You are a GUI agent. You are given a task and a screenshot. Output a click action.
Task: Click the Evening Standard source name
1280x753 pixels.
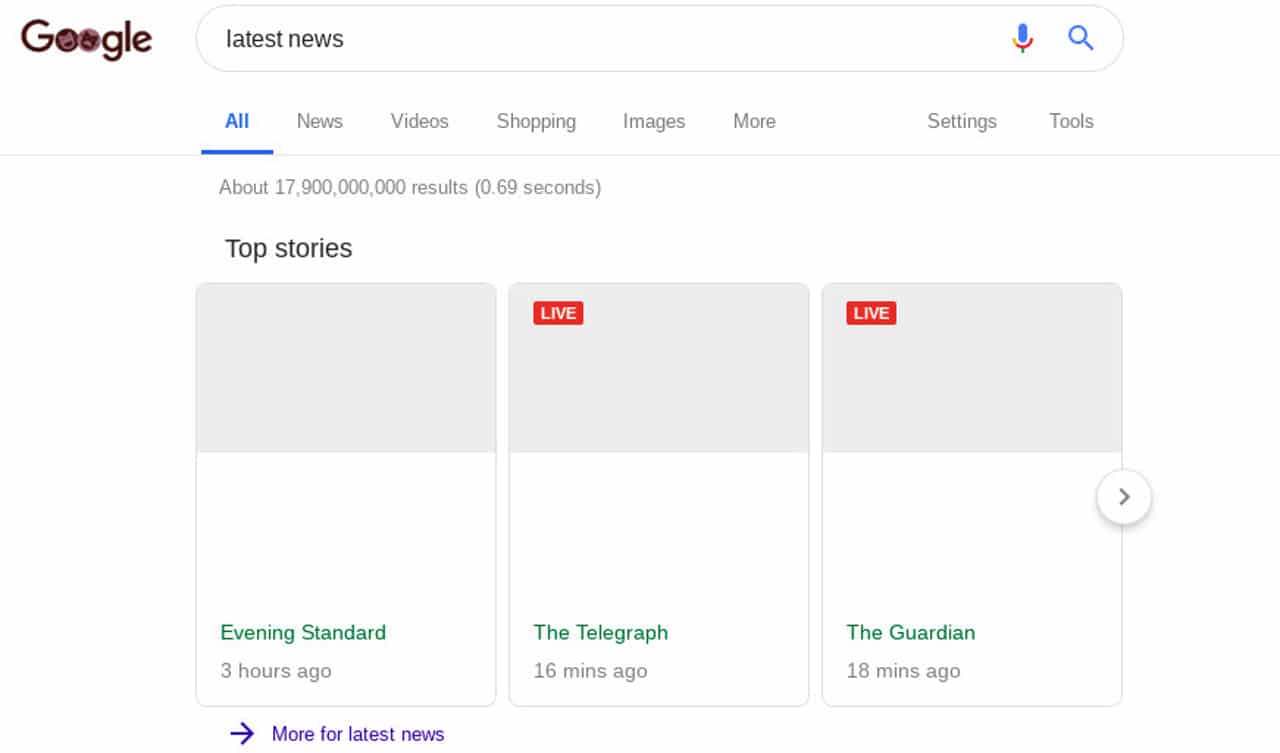pos(303,632)
